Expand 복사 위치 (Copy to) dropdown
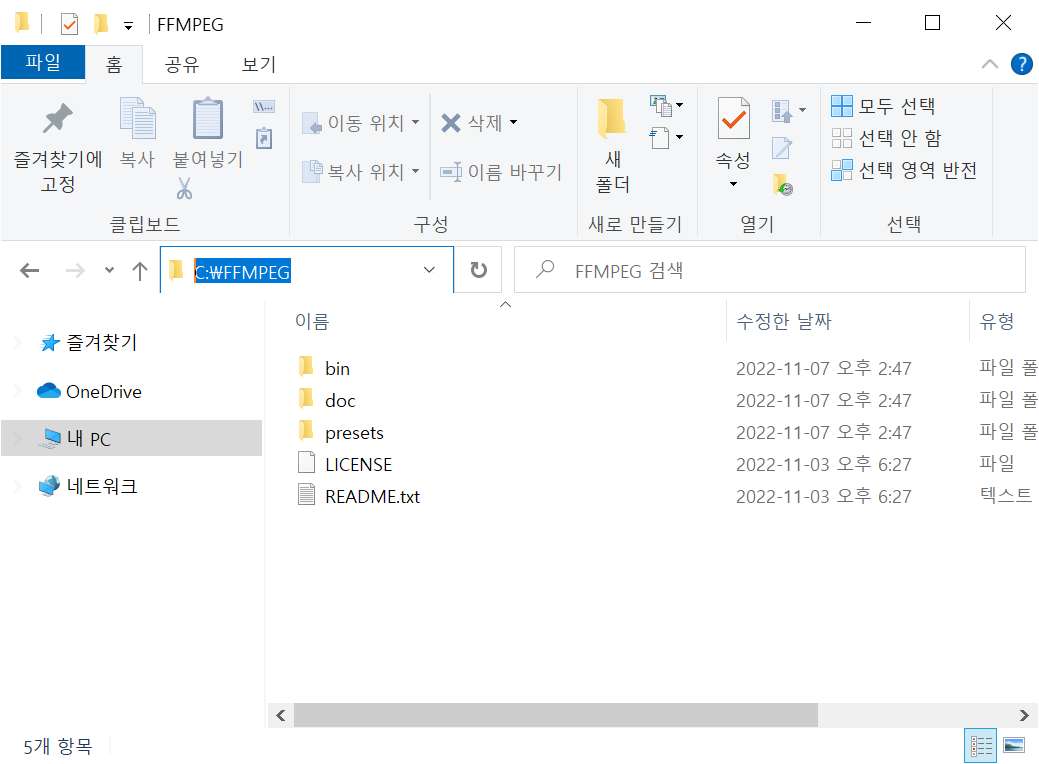The width and height of the screenshot is (1039, 764). pos(415,171)
